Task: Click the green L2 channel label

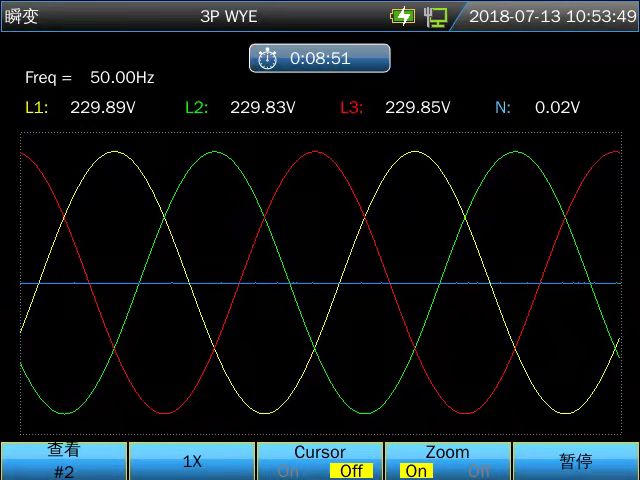Action: (x=197, y=107)
